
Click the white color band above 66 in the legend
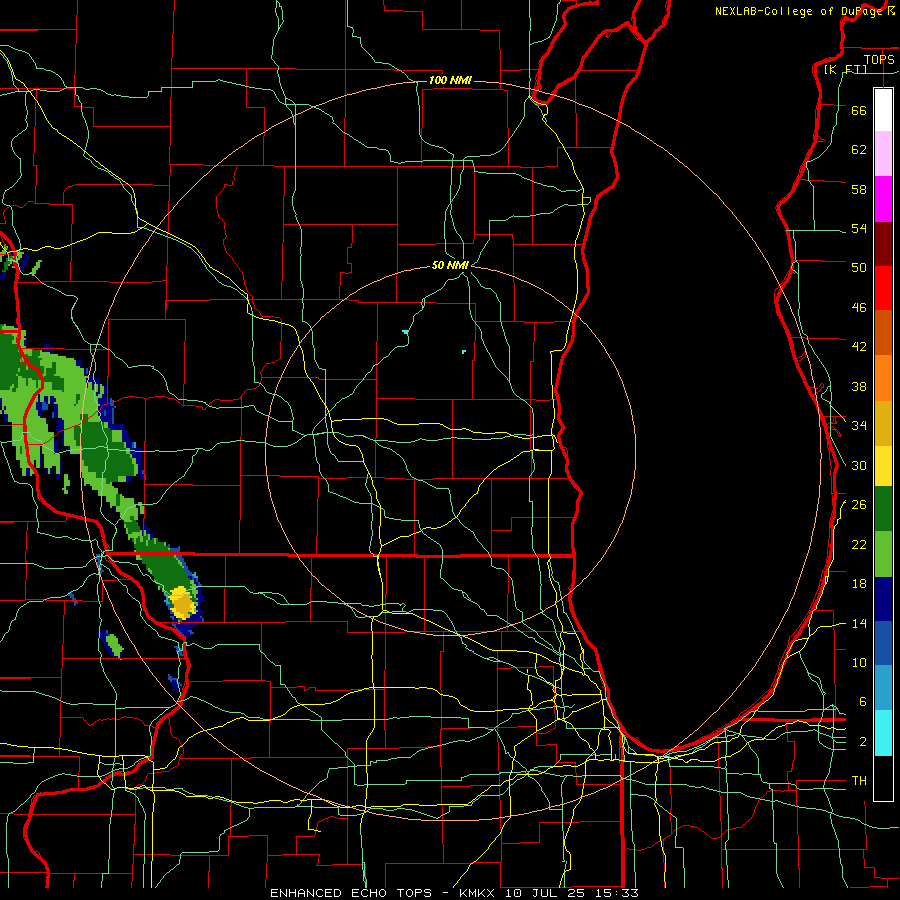[883, 110]
